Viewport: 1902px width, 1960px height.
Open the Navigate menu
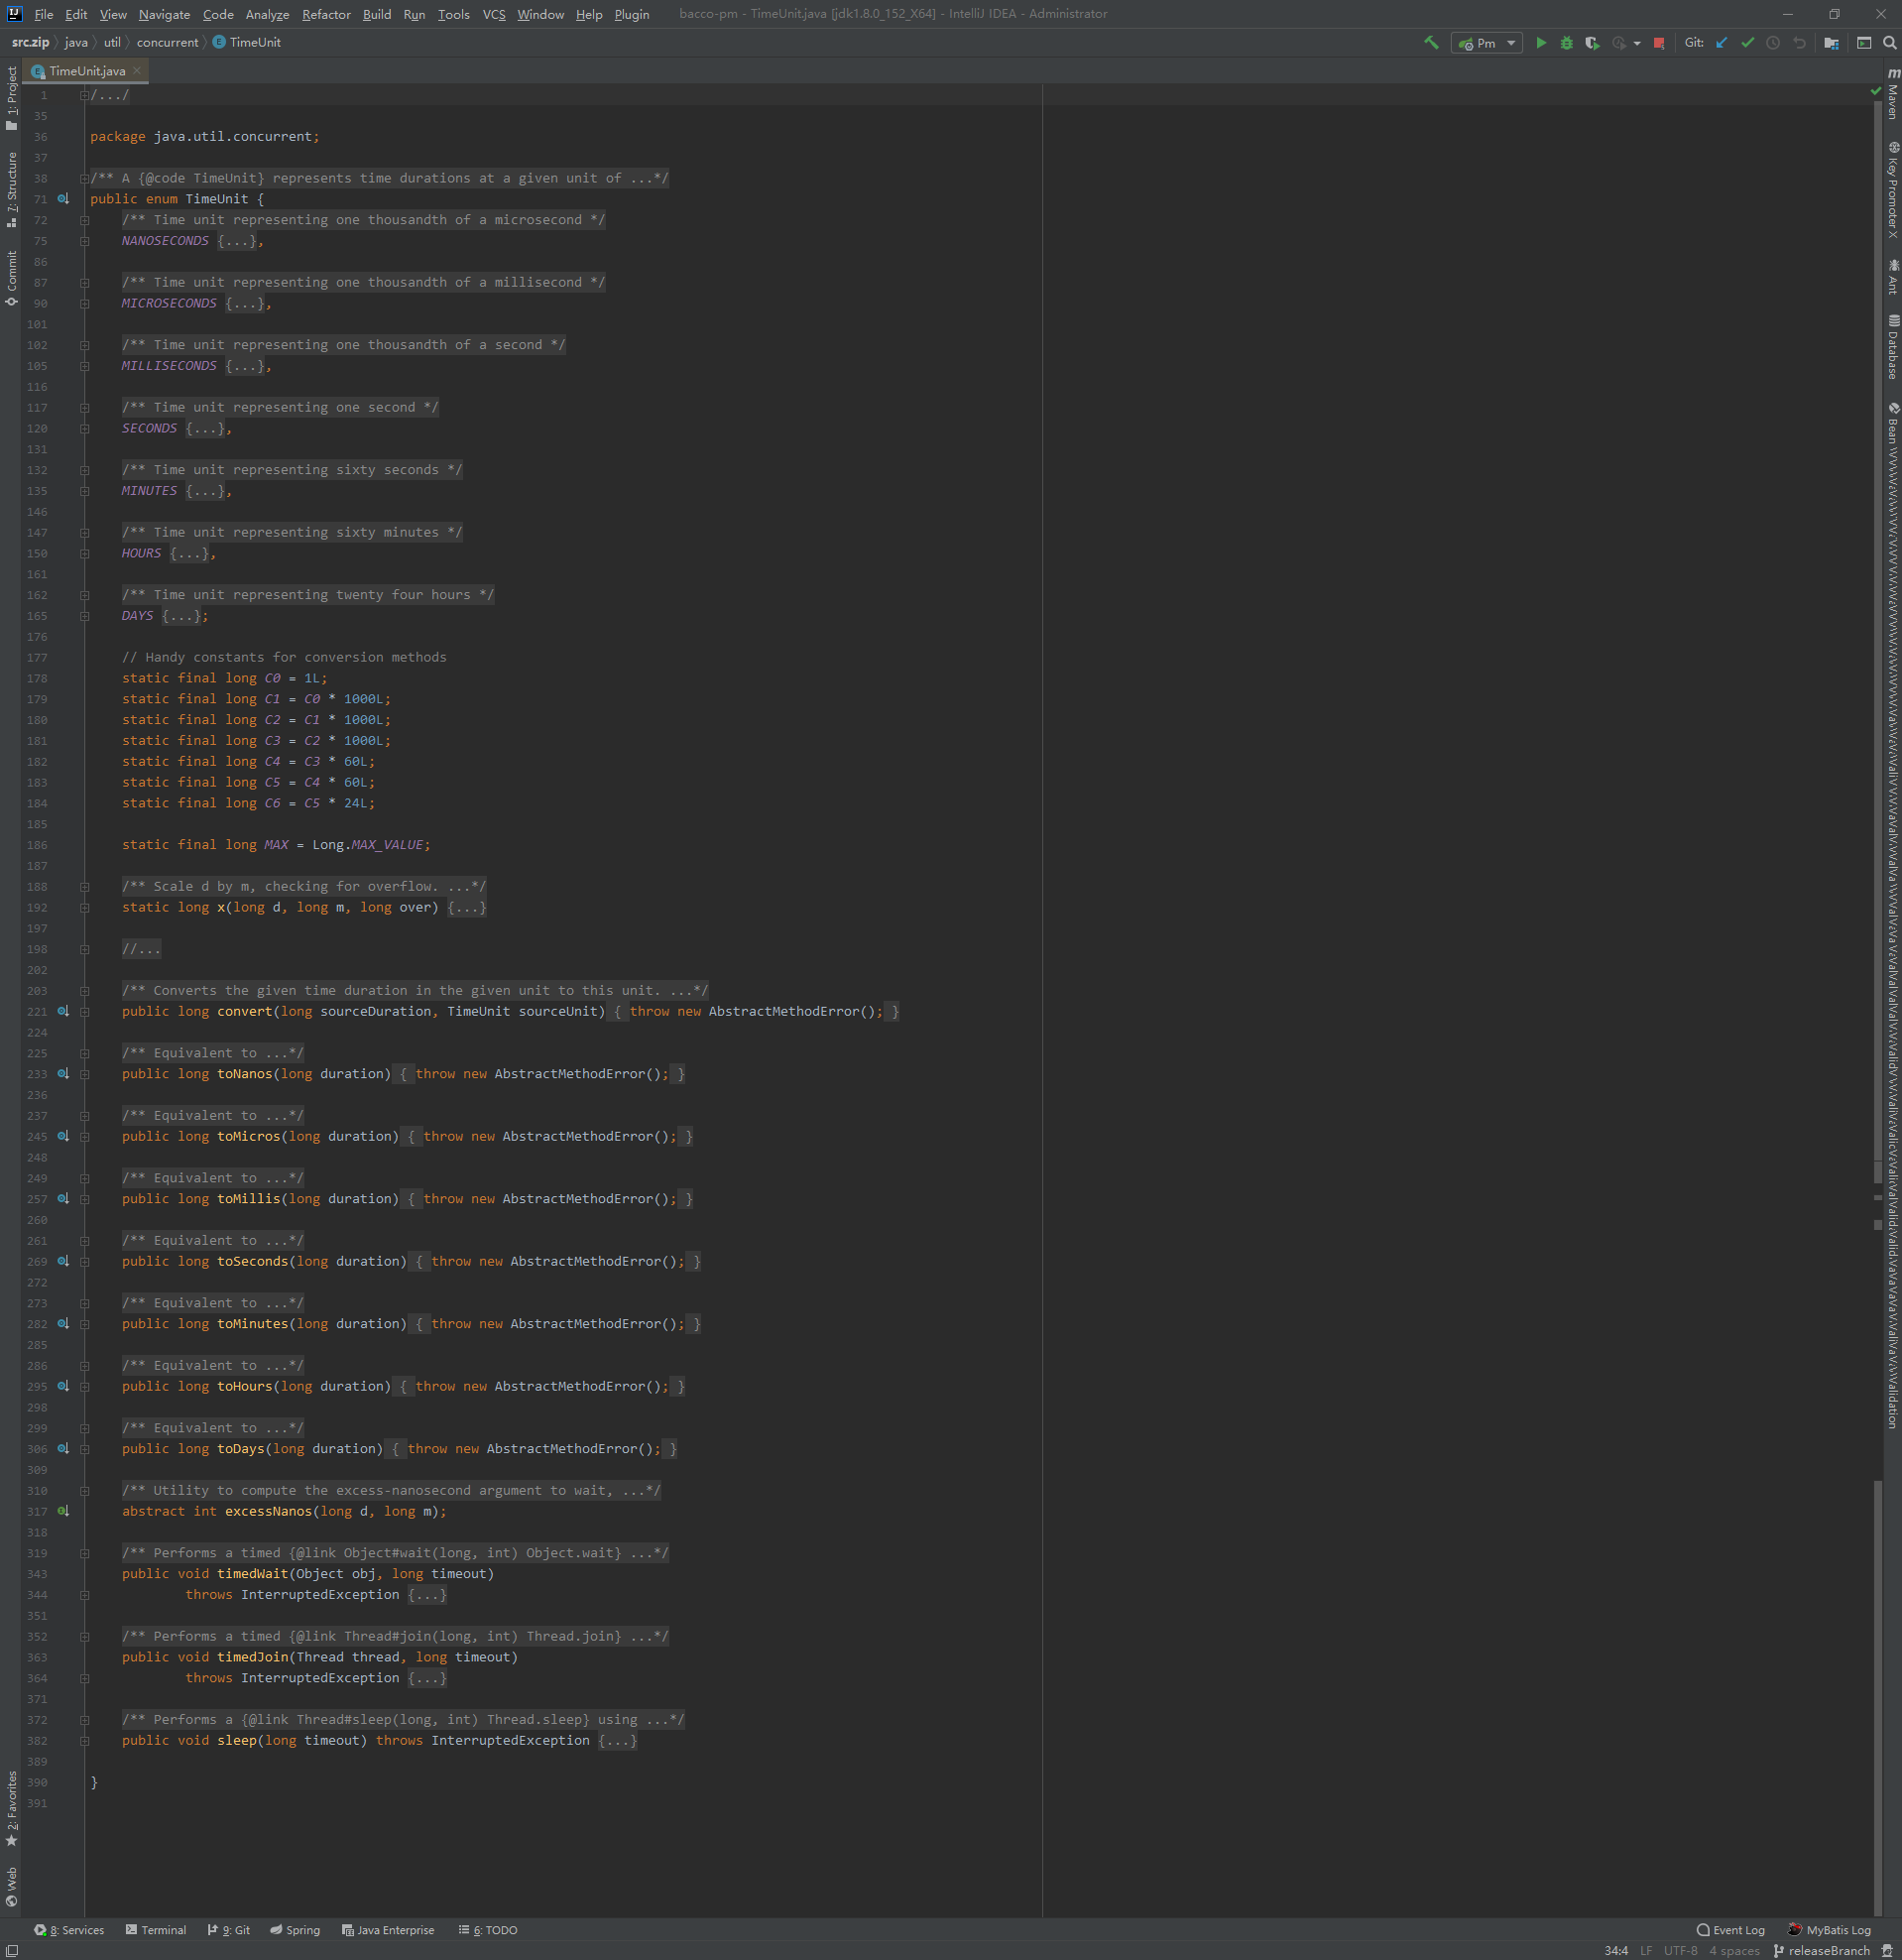[x=164, y=14]
